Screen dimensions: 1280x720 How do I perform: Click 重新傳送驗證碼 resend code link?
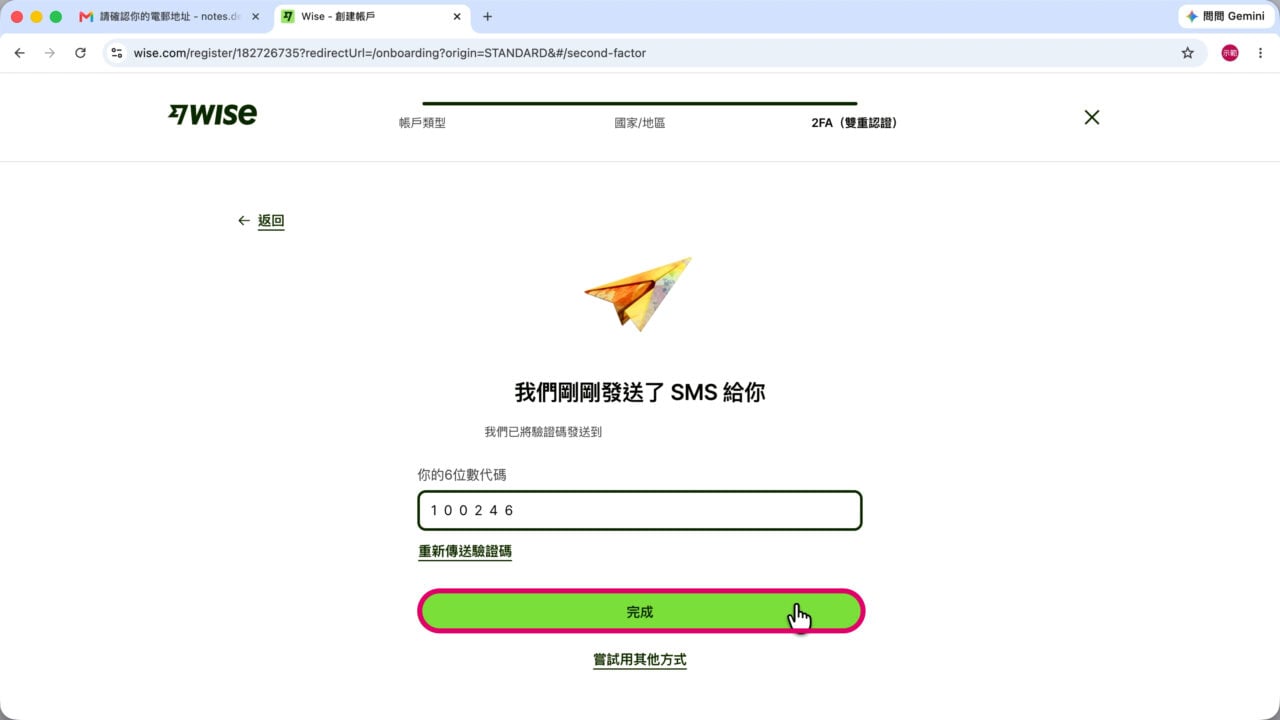click(465, 551)
